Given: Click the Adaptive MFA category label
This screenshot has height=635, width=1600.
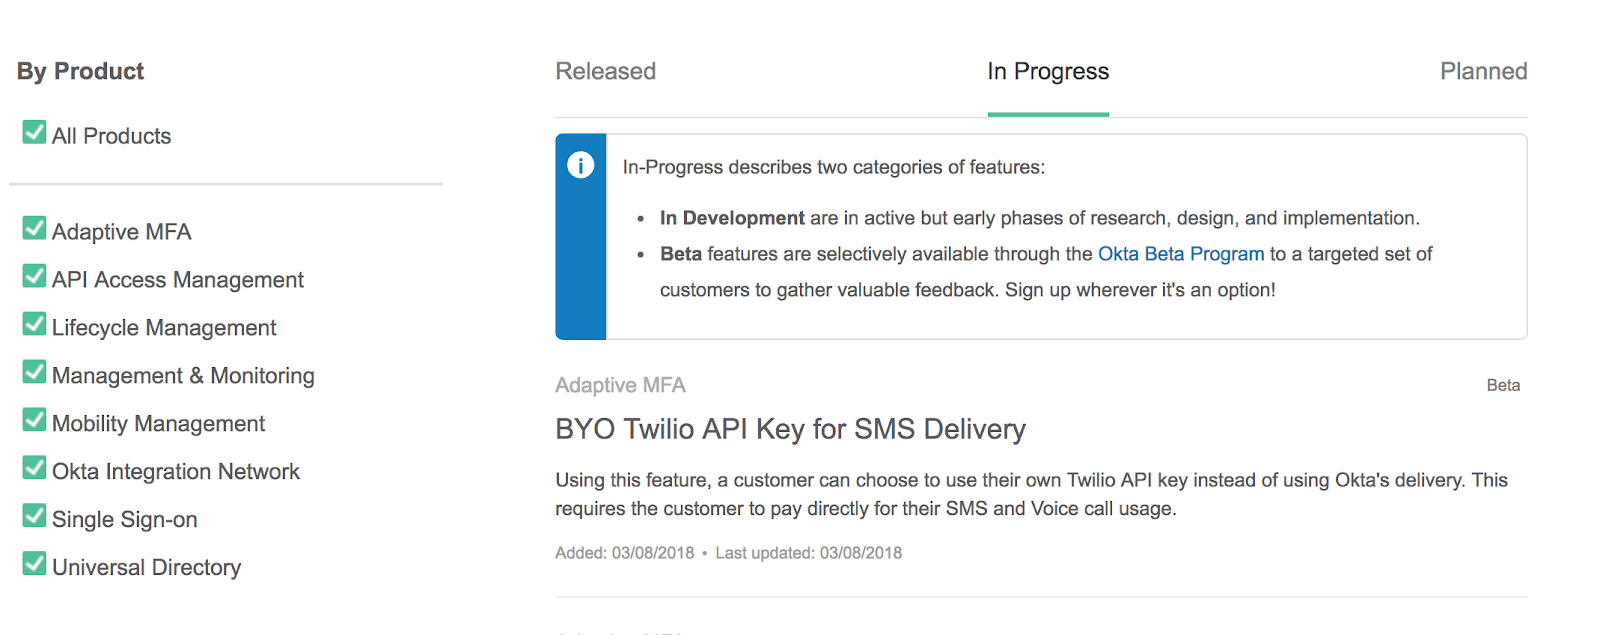Looking at the screenshot, I should pyautogui.click(x=620, y=385).
